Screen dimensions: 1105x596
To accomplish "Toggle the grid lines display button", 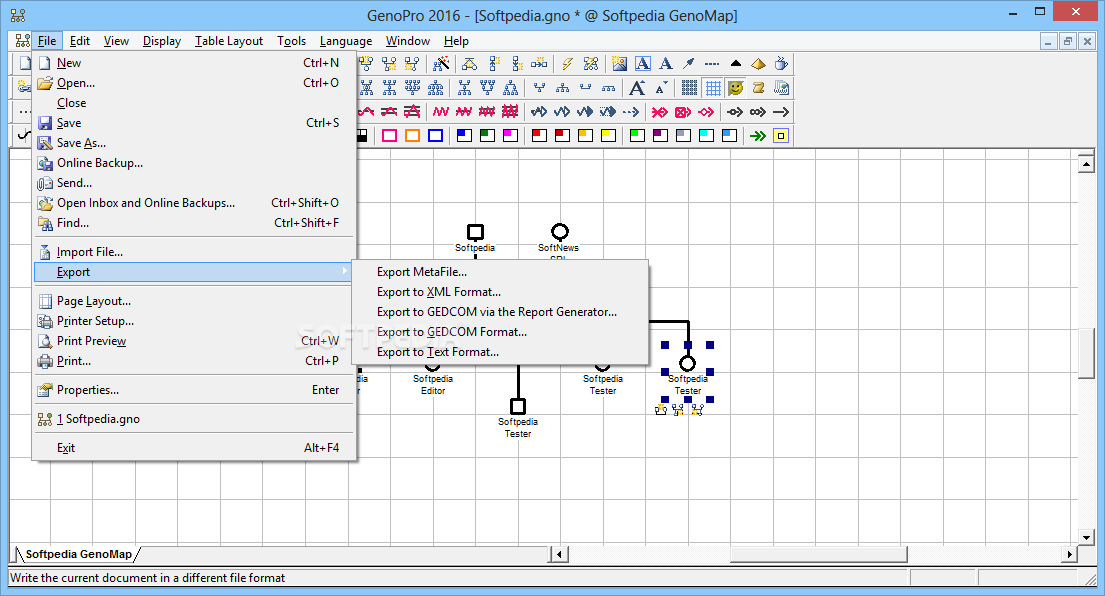I will click(713, 88).
